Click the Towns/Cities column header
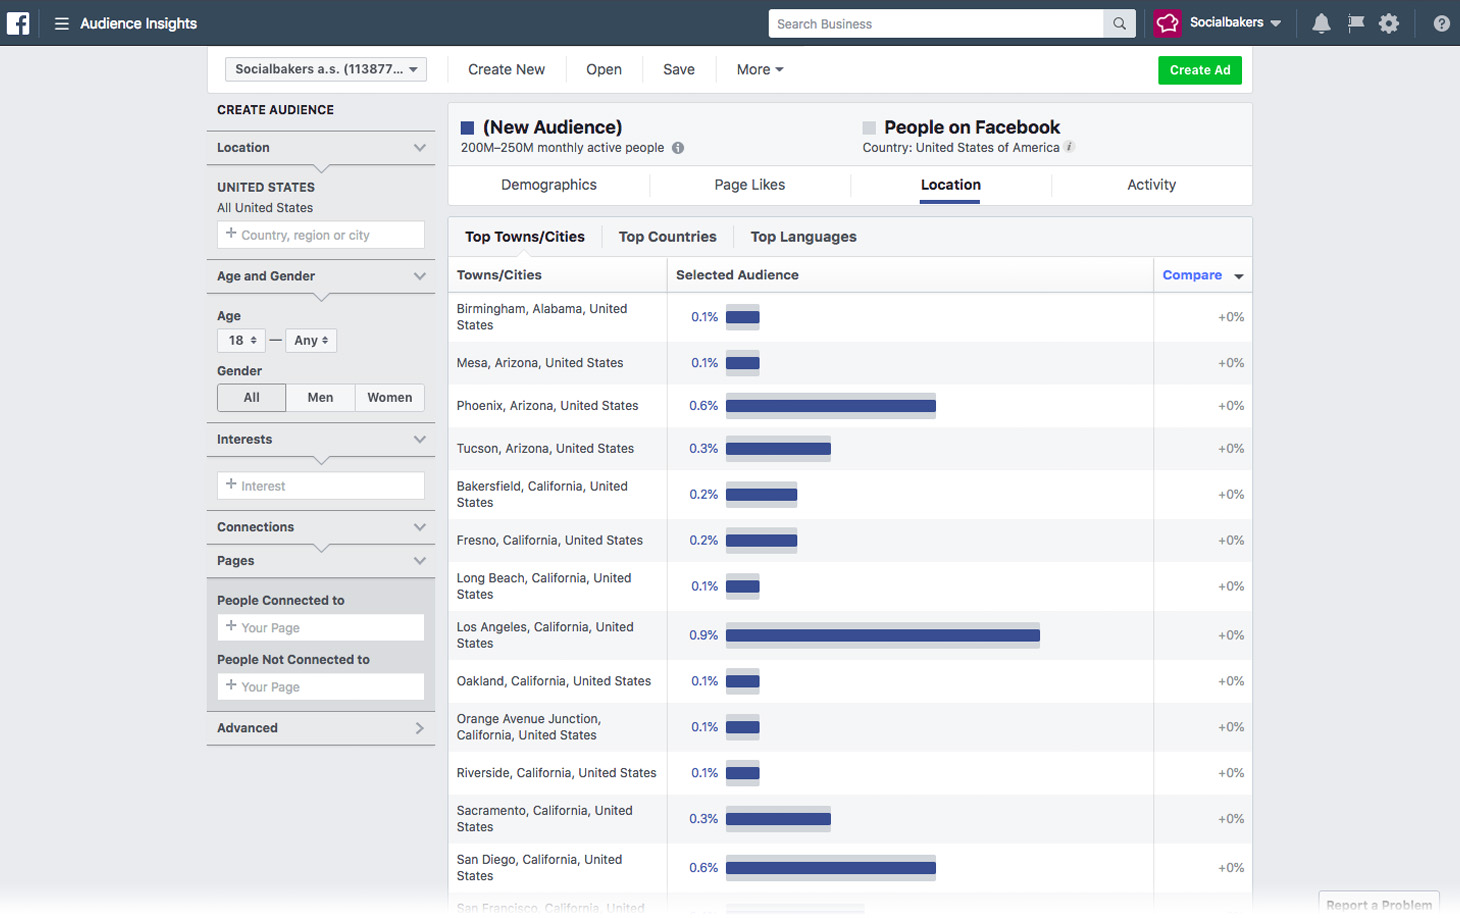Screen dimensions: 1460x918 [499, 275]
